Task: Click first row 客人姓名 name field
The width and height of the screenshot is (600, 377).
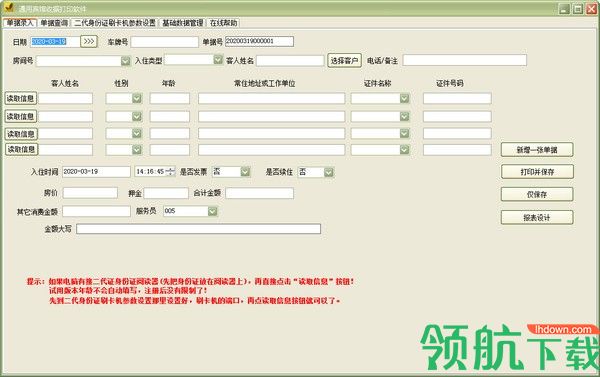Action: pos(65,98)
